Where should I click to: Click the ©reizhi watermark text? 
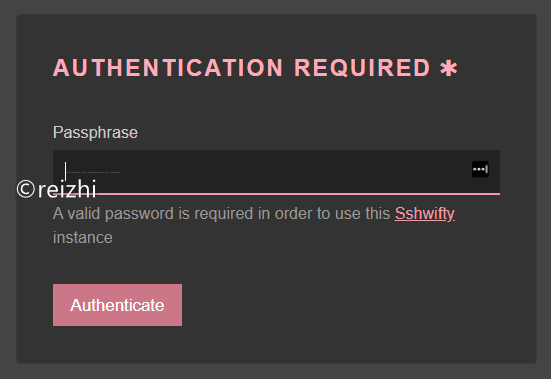56,189
